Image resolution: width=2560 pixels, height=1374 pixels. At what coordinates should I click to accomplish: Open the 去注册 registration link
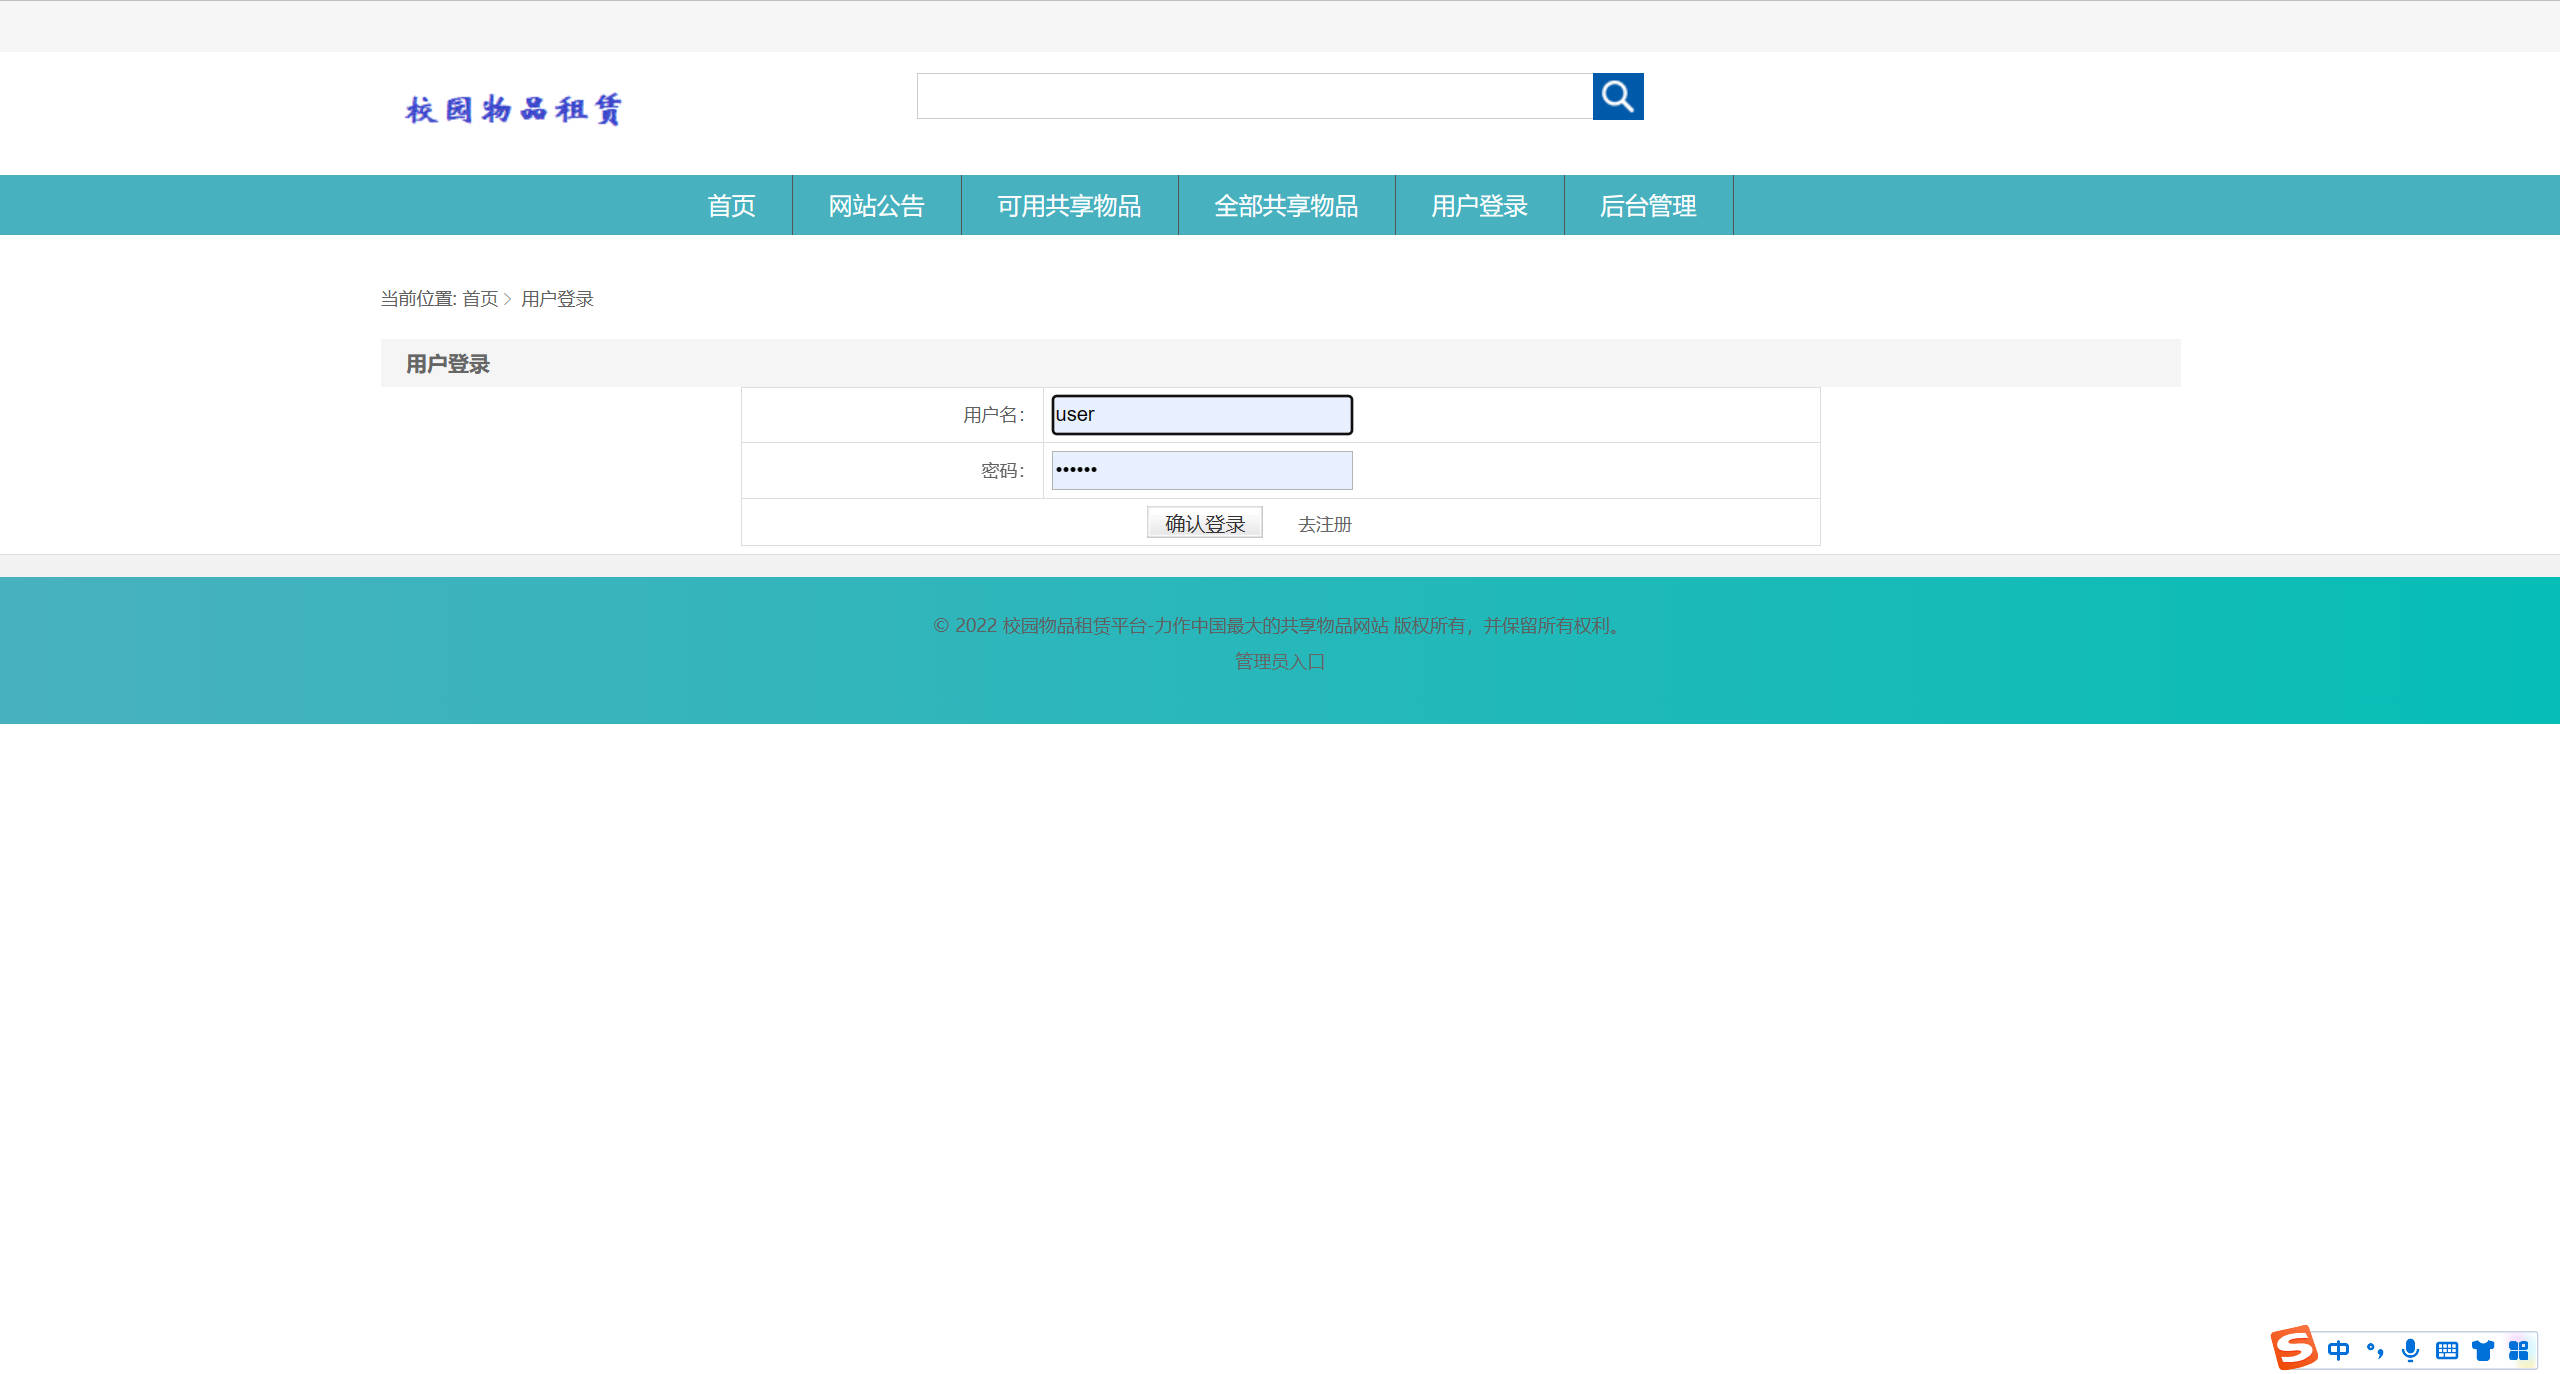[x=1324, y=524]
